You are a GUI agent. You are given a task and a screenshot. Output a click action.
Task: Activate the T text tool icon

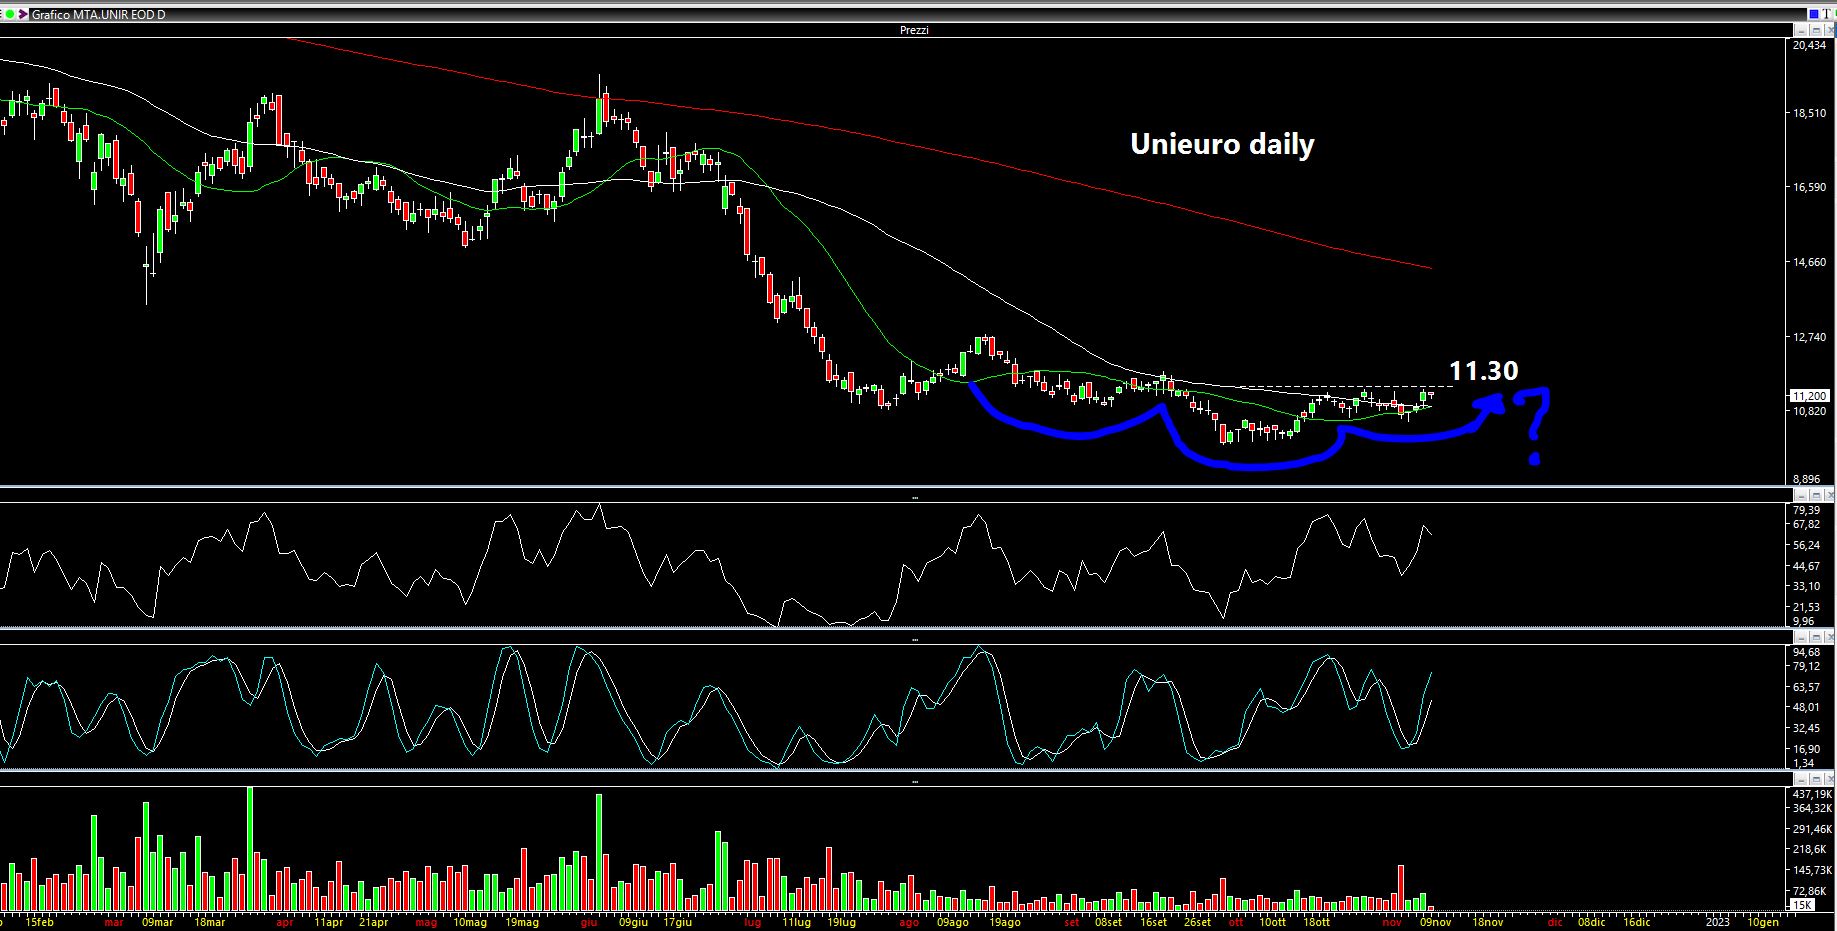[1827, 14]
